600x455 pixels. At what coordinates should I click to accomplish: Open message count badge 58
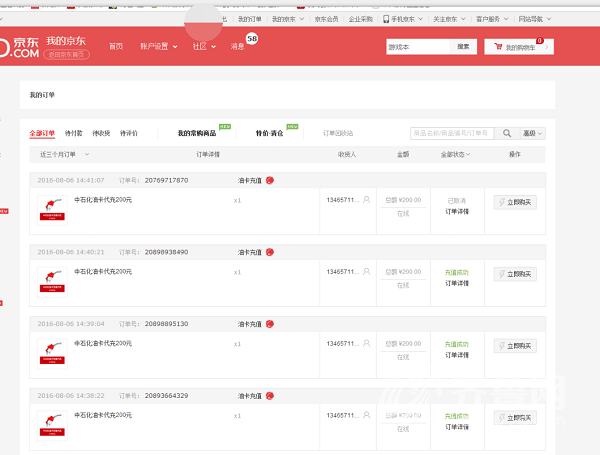(x=252, y=39)
